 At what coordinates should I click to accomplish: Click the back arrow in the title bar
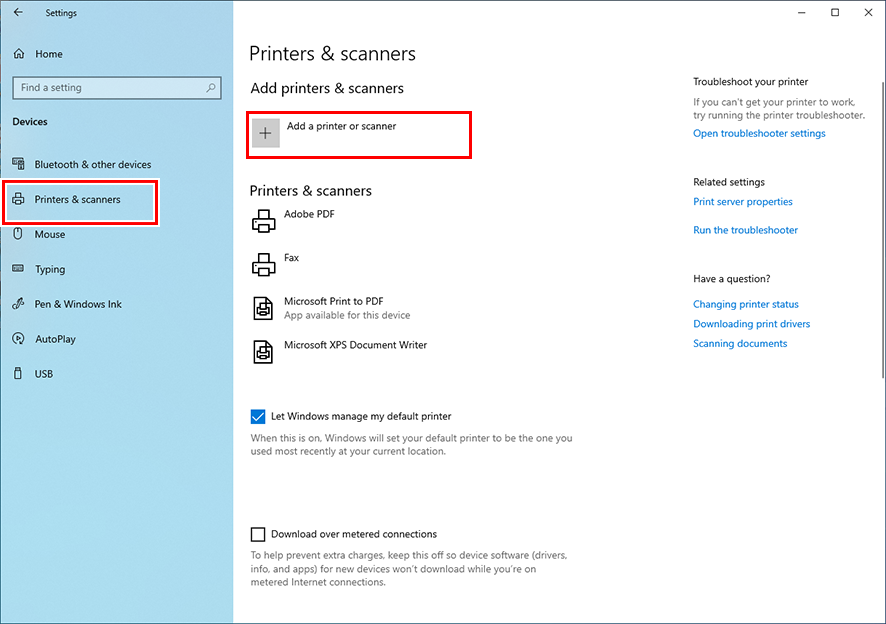point(18,12)
